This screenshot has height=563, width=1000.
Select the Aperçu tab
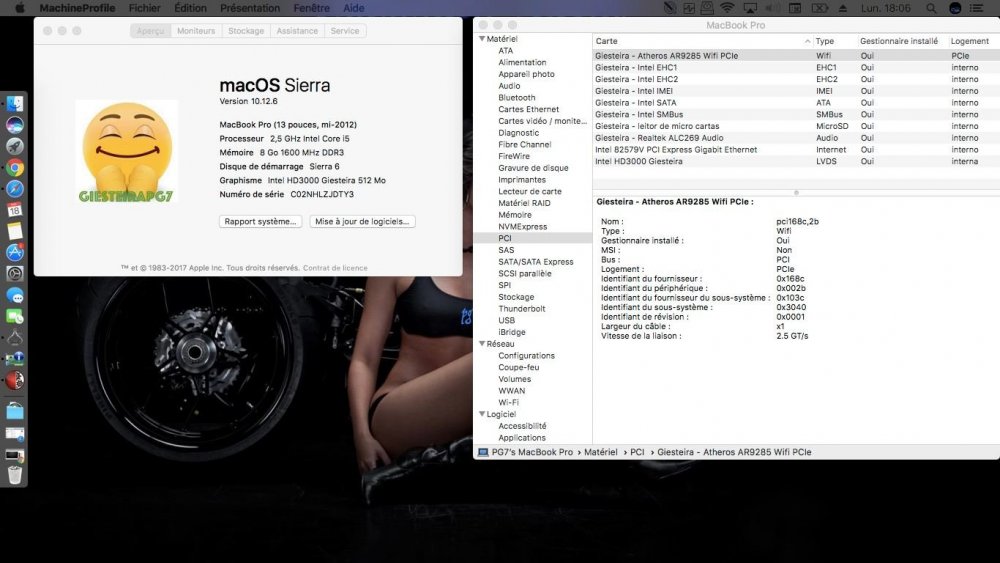(151, 31)
